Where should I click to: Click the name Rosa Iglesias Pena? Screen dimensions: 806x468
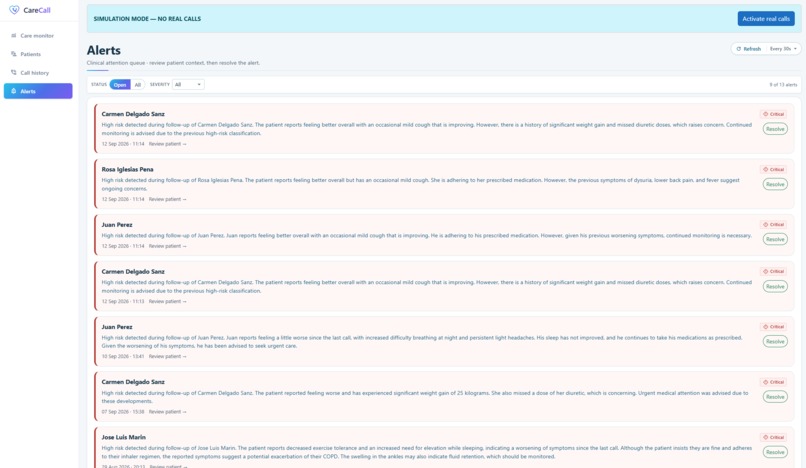pos(127,169)
